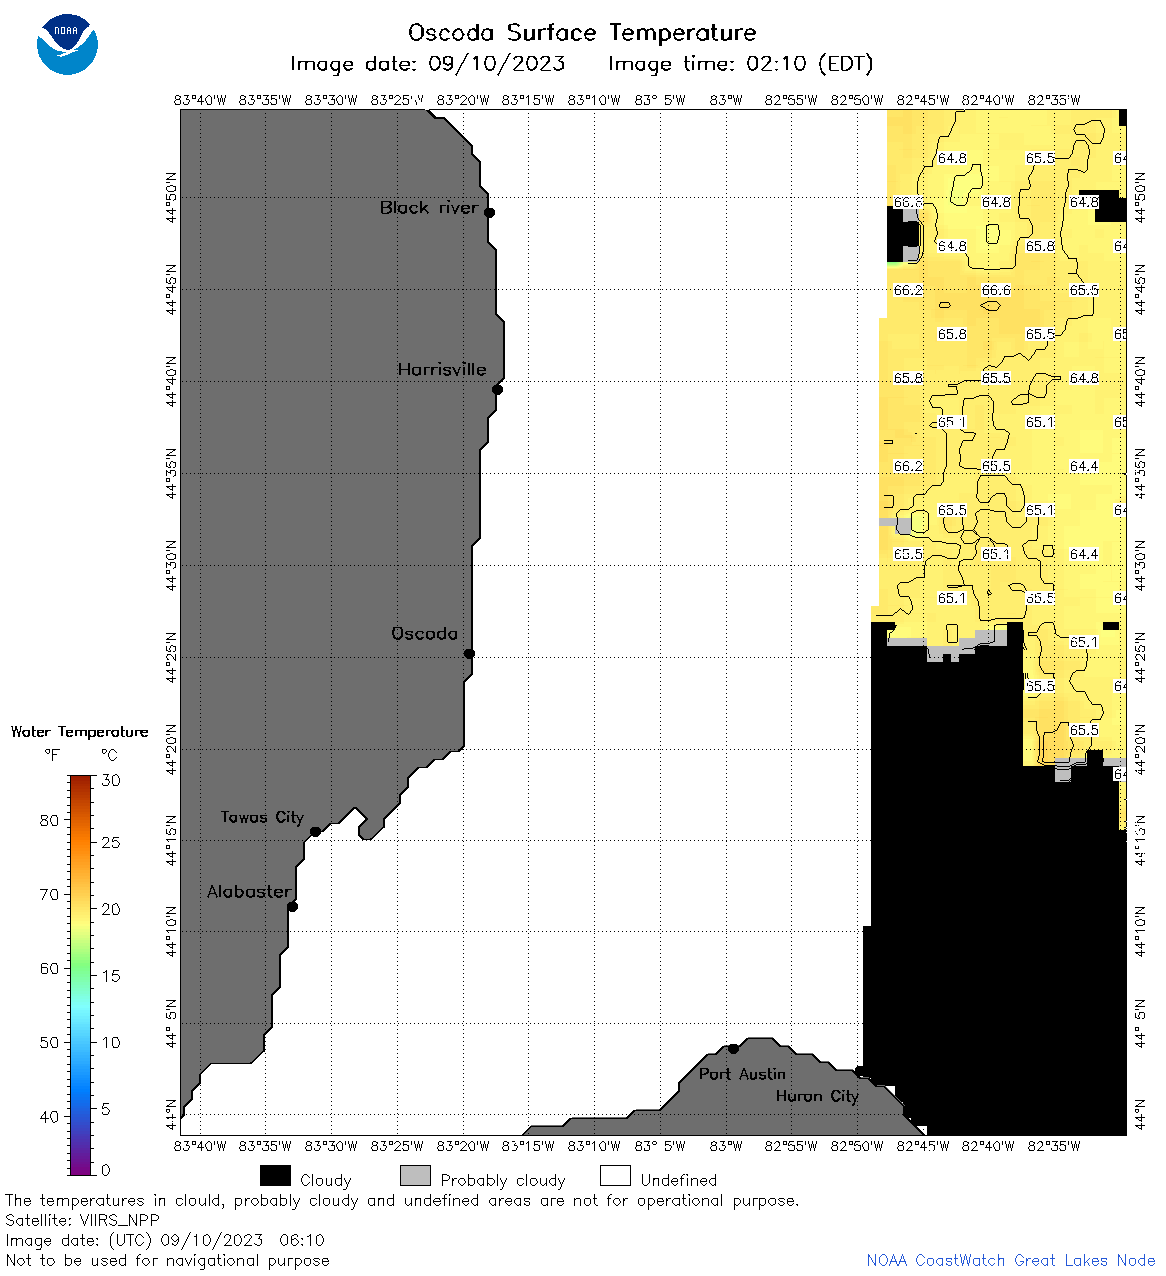Click the Image date 09/10/2023 header text

(427, 64)
